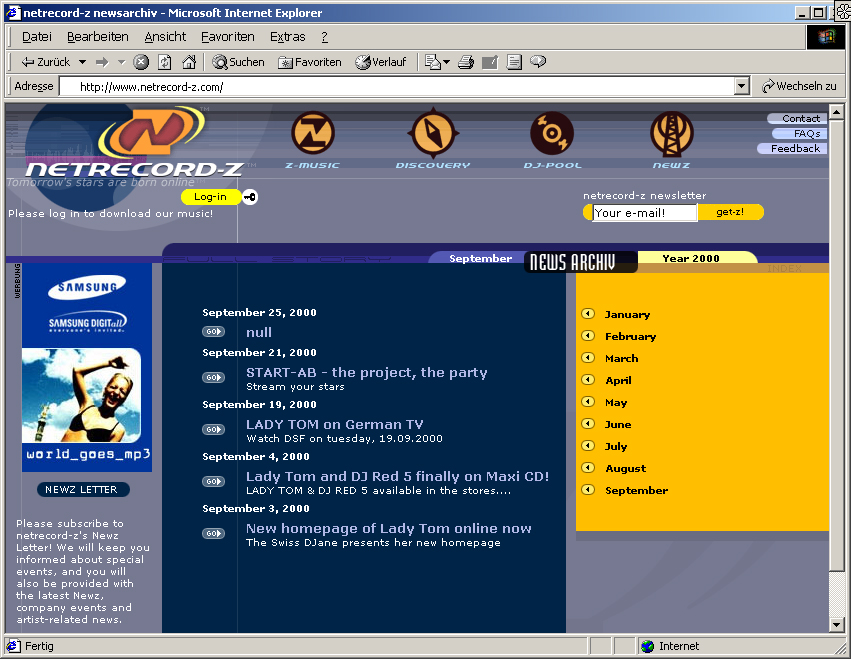Refresh the page with the Refresh icon
The height and width of the screenshot is (659, 851).
(164, 62)
